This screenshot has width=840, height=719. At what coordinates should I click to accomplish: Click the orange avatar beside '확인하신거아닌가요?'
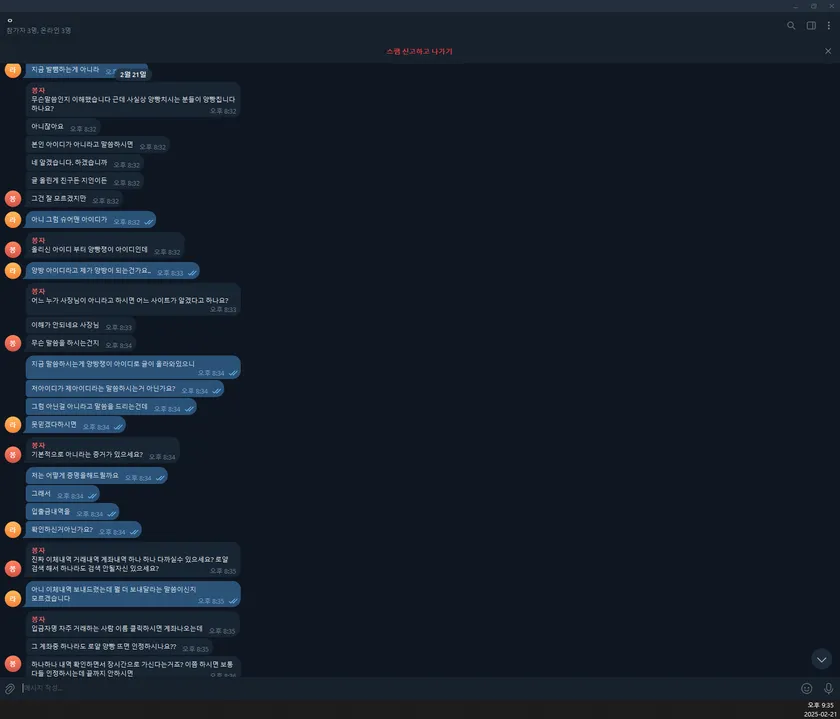pos(13,530)
